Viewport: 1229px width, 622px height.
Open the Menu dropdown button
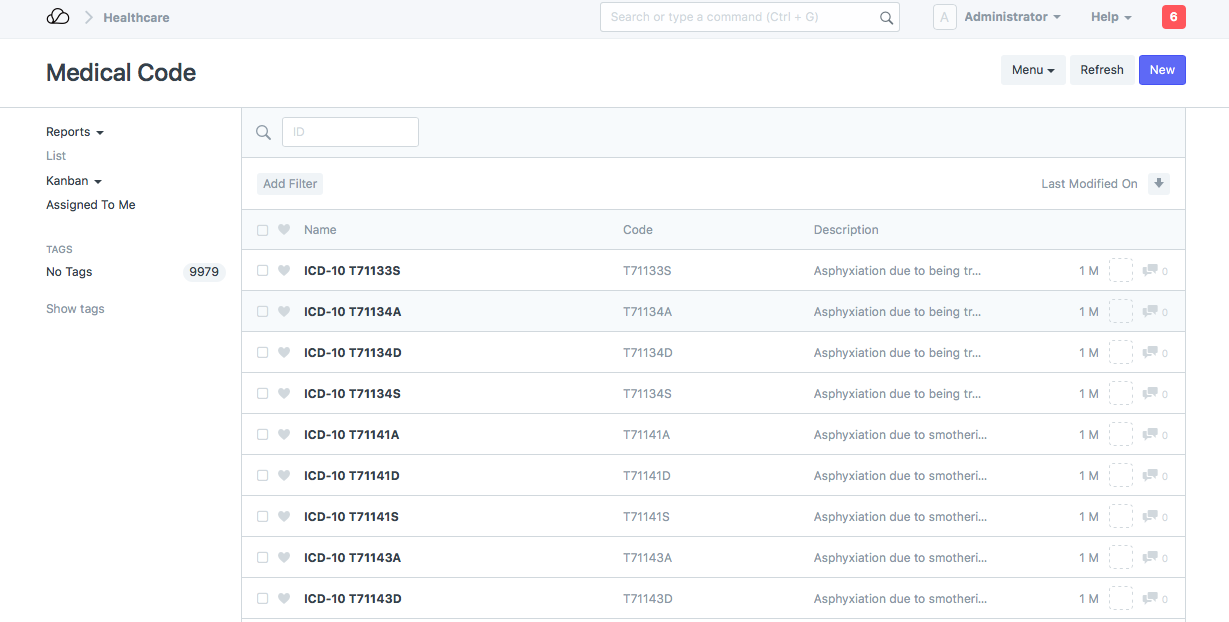coord(1033,70)
